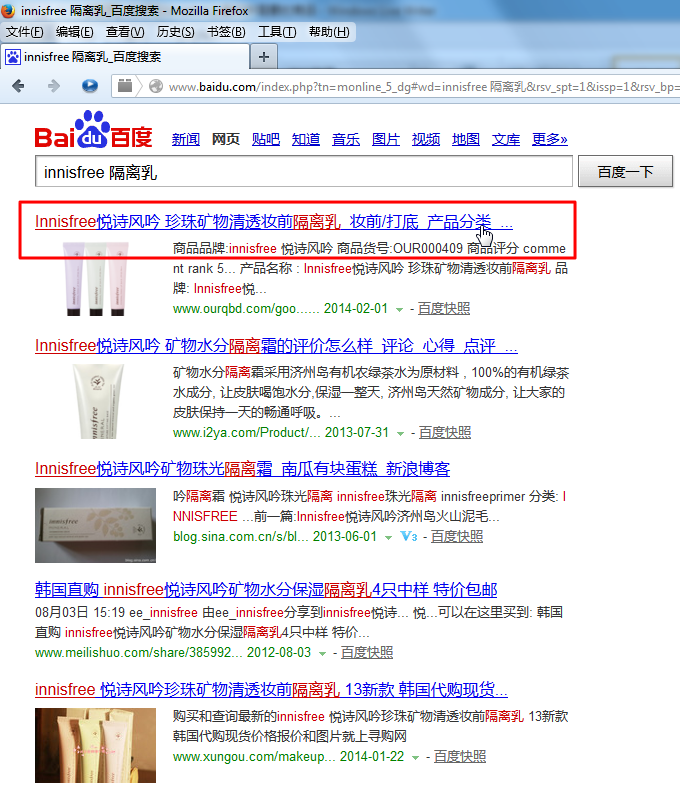This screenshot has width=680, height=794.
Task: Go to 图片 category link
Action: tap(386, 139)
